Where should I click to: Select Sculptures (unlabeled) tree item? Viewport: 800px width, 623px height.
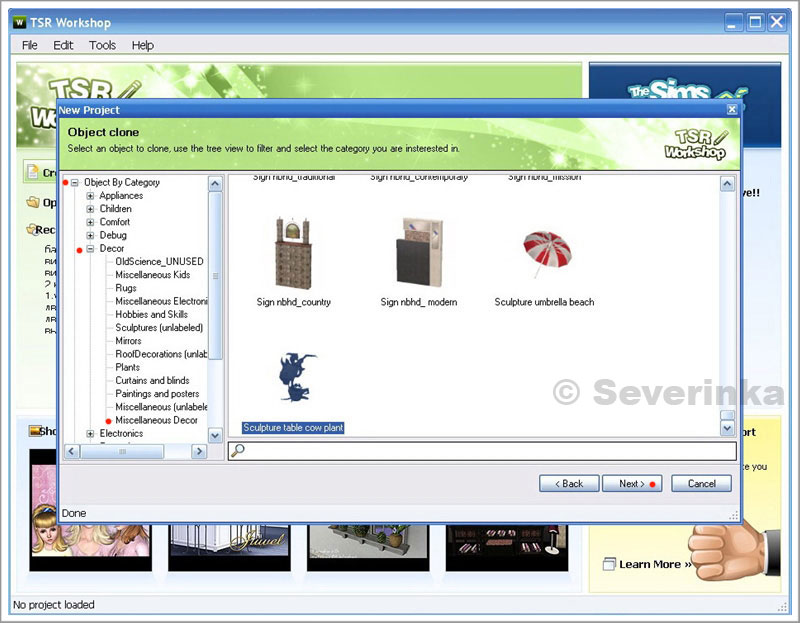point(159,328)
